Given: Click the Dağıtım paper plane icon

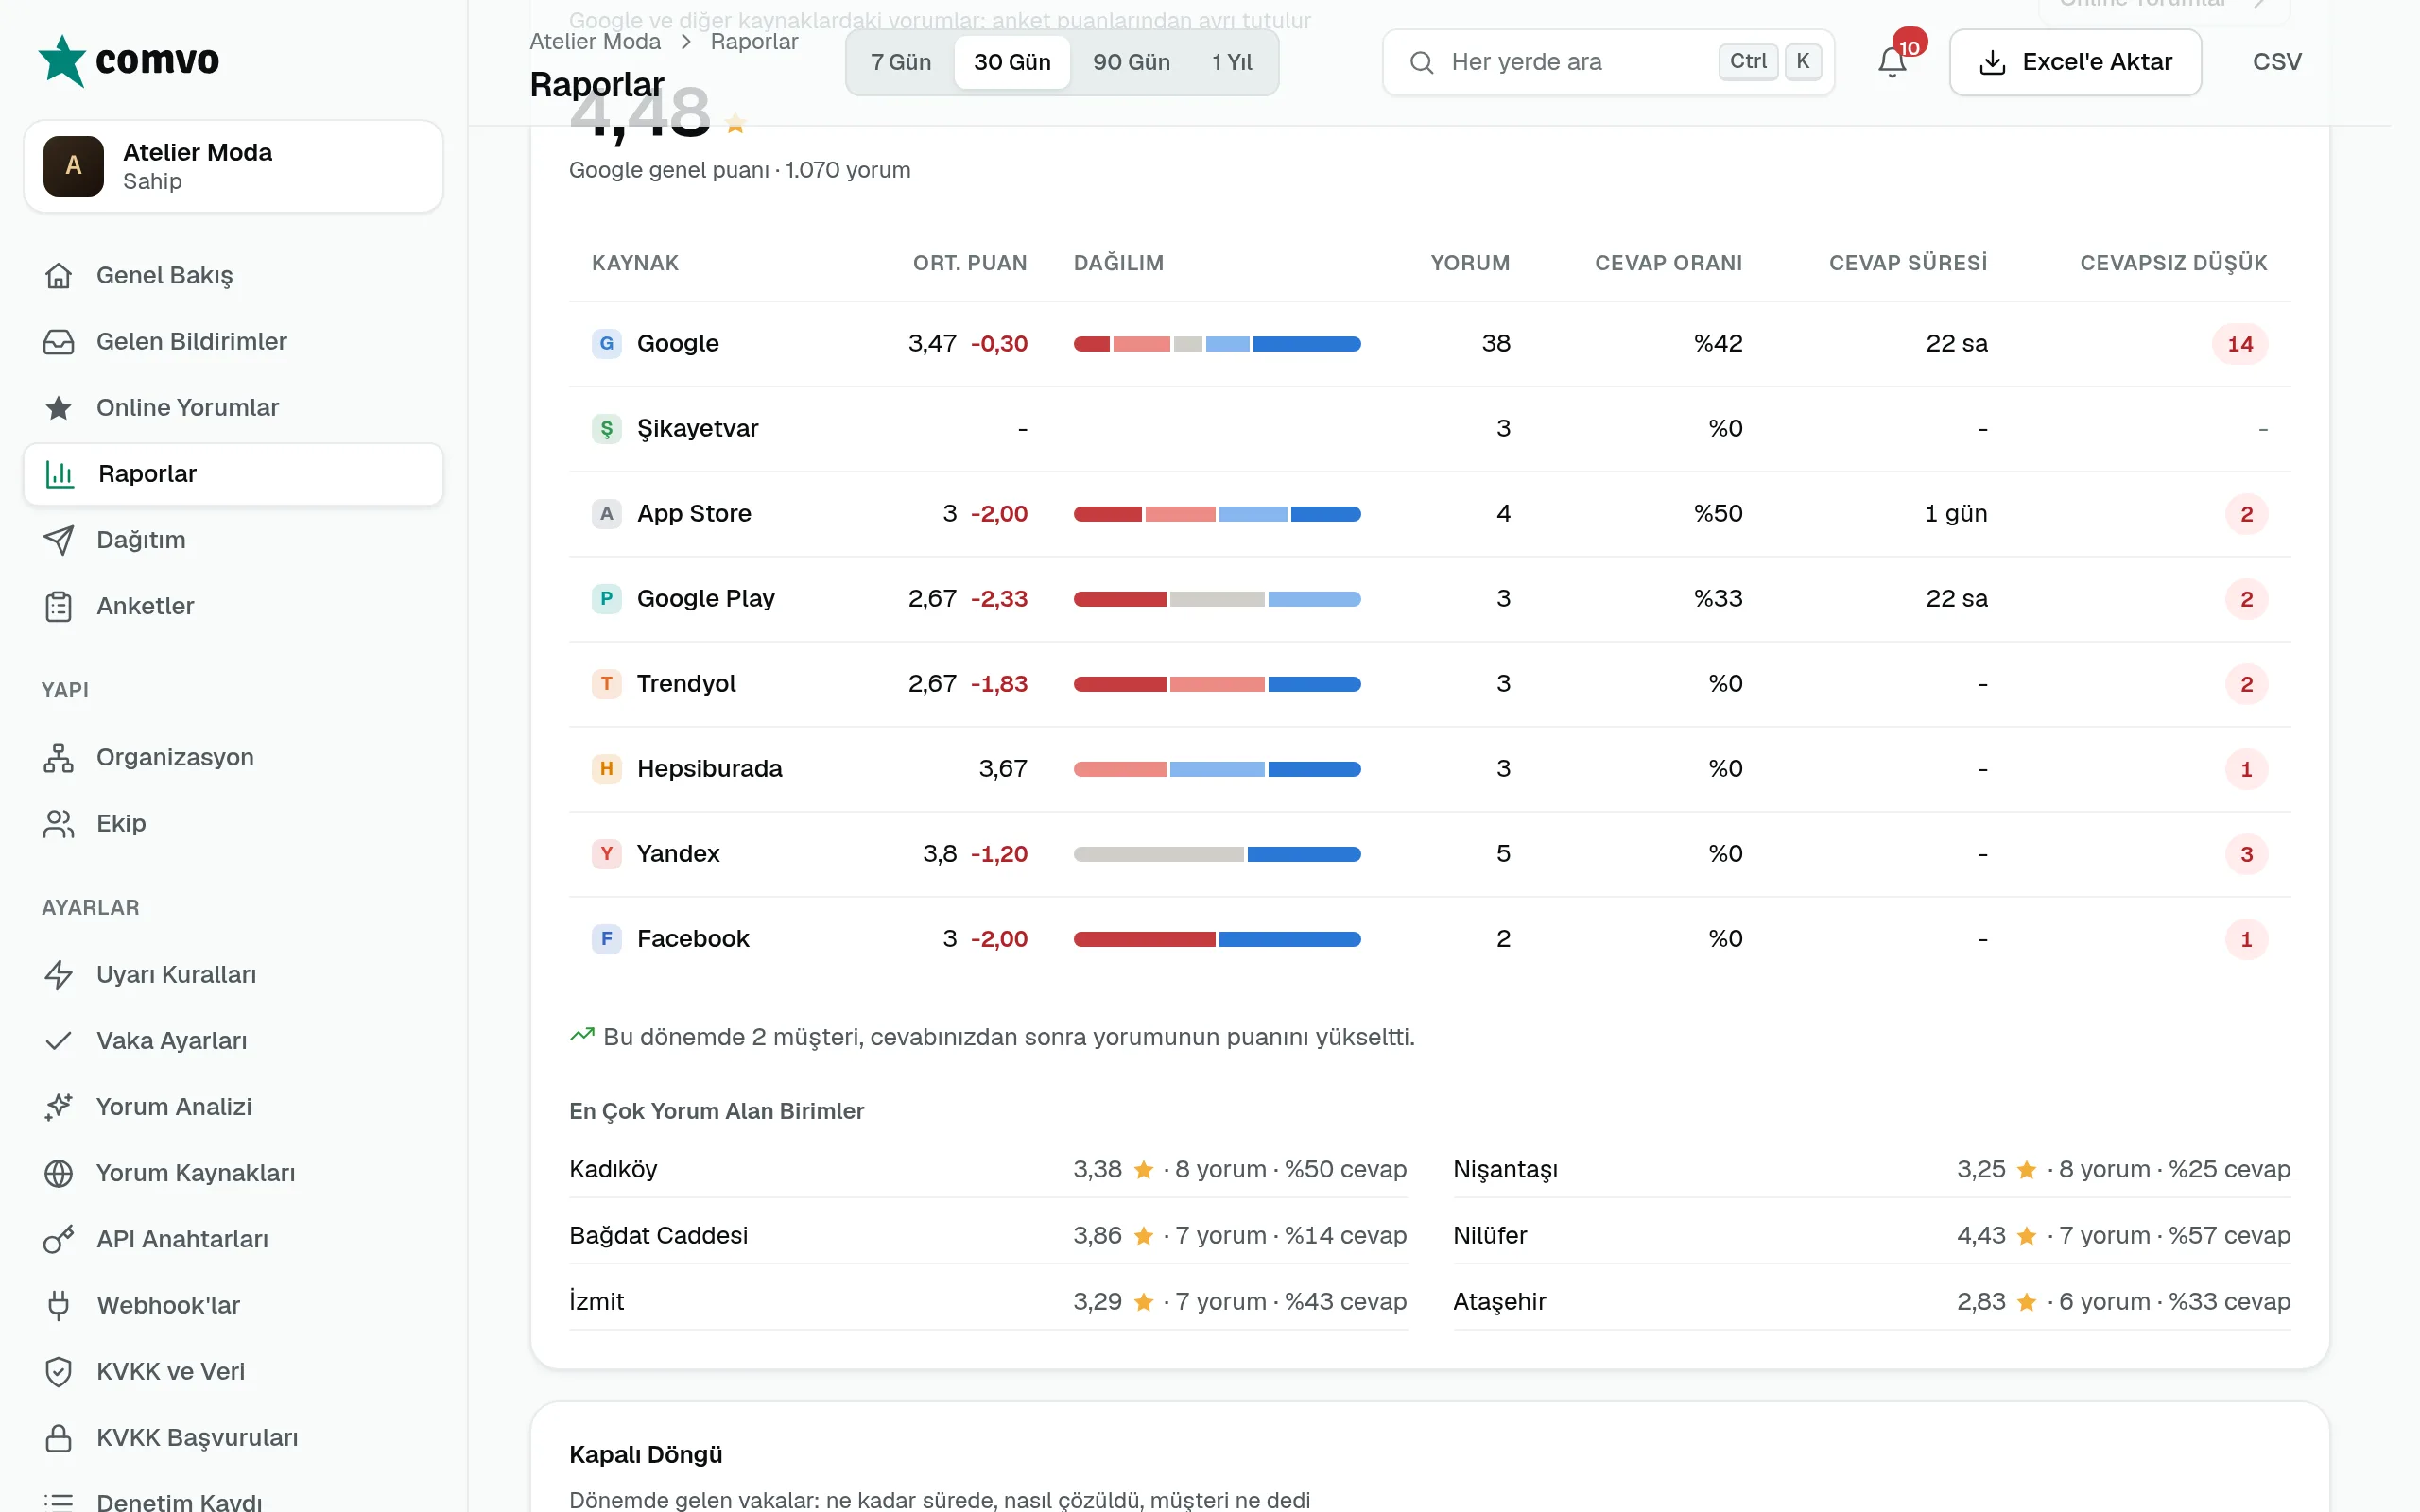Looking at the screenshot, I should [x=59, y=540].
